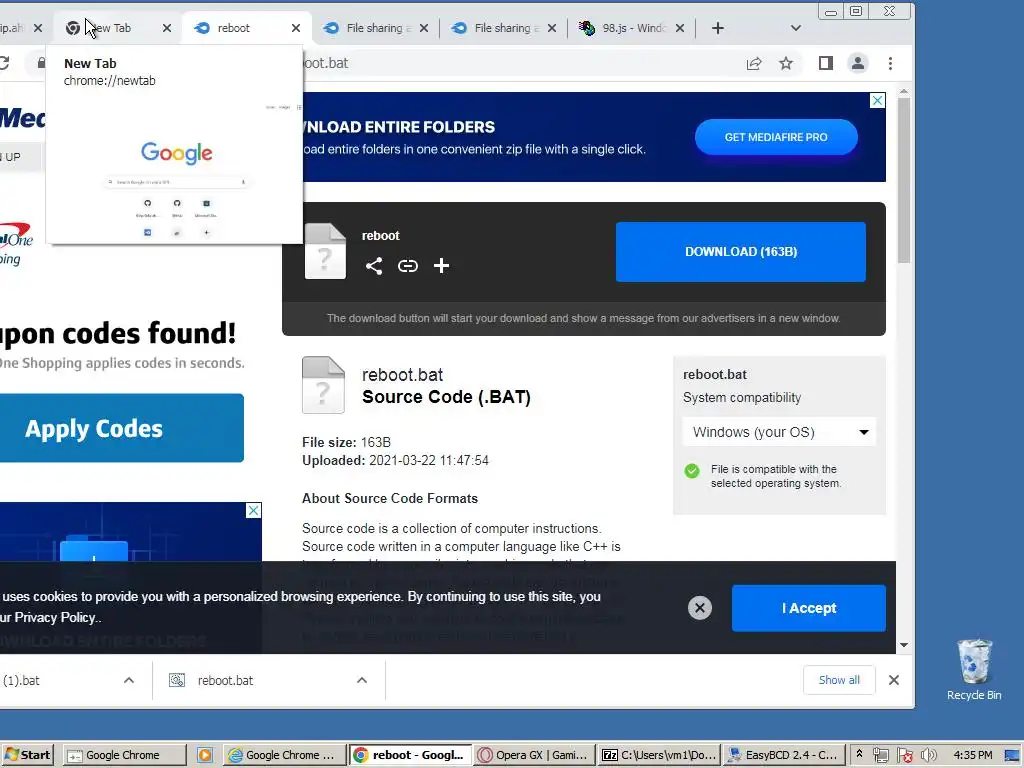The width and height of the screenshot is (1024, 768).
Task: Copy link for reboot file
Action: tap(408, 266)
